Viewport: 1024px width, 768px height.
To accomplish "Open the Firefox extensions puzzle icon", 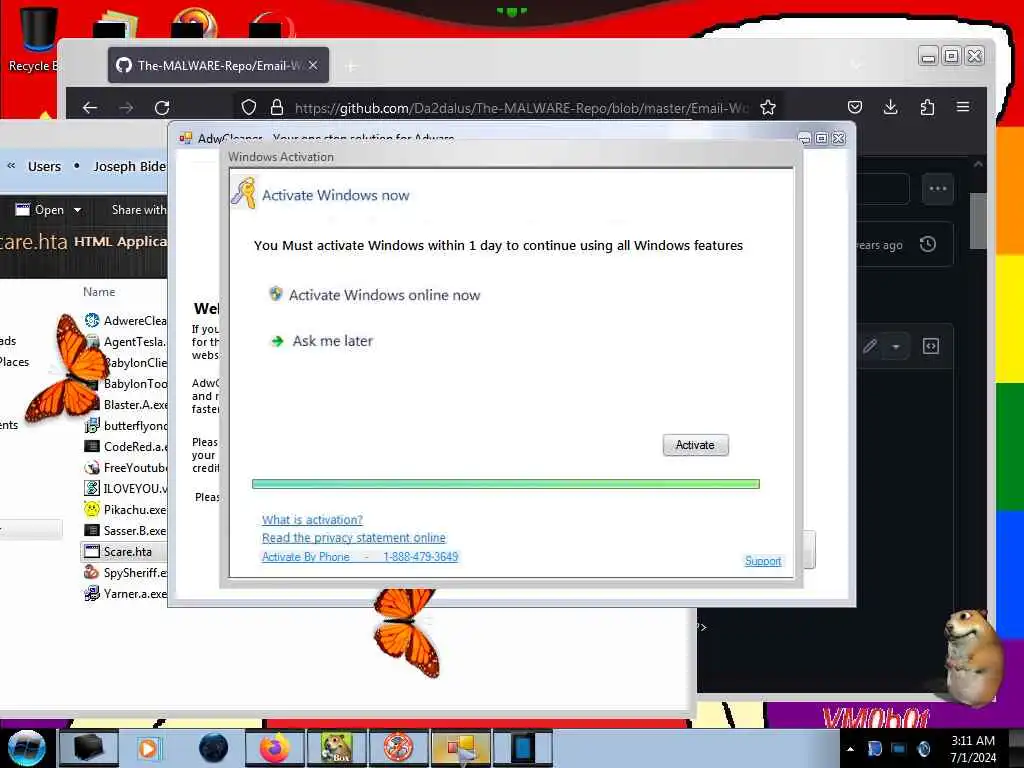I will click(x=927, y=107).
